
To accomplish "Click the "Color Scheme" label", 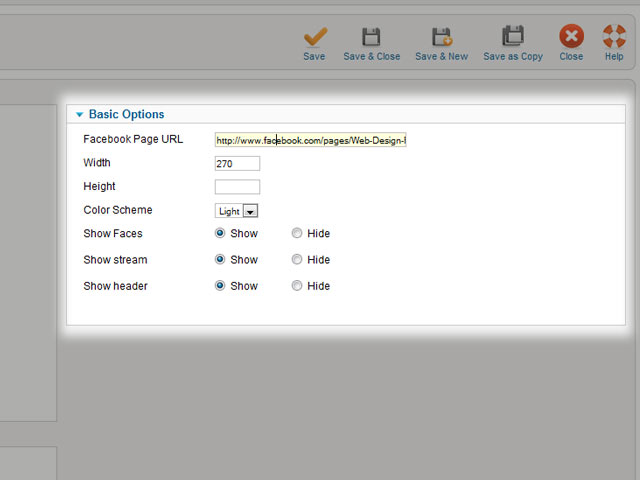I will coord(118,210).
